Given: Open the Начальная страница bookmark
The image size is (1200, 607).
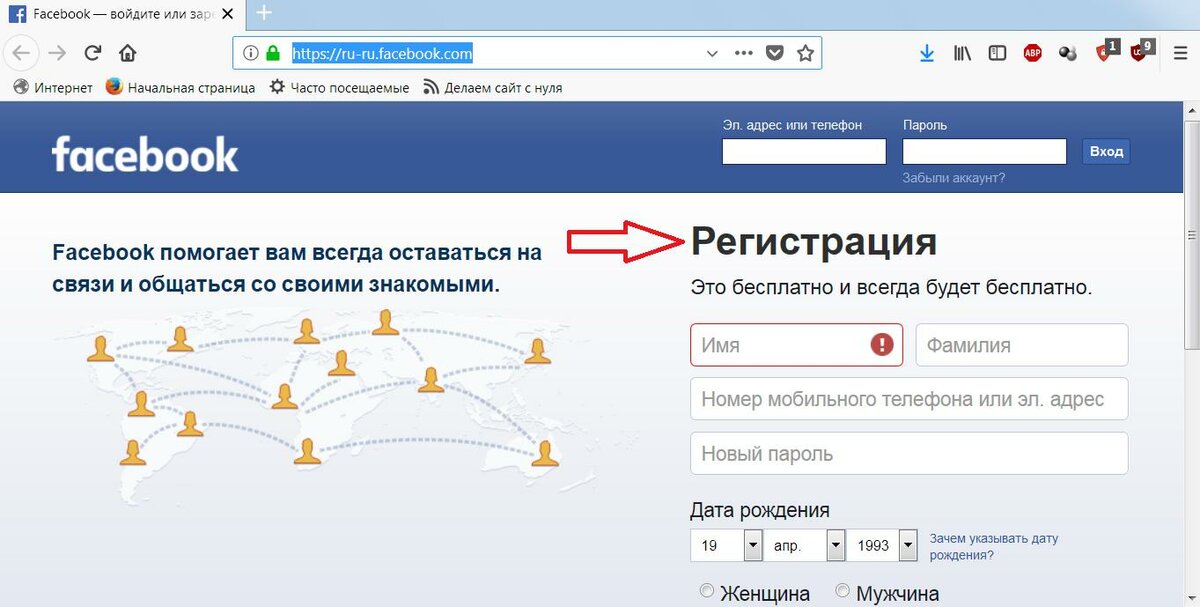Looking at the screenshot, I should [181, 87].
